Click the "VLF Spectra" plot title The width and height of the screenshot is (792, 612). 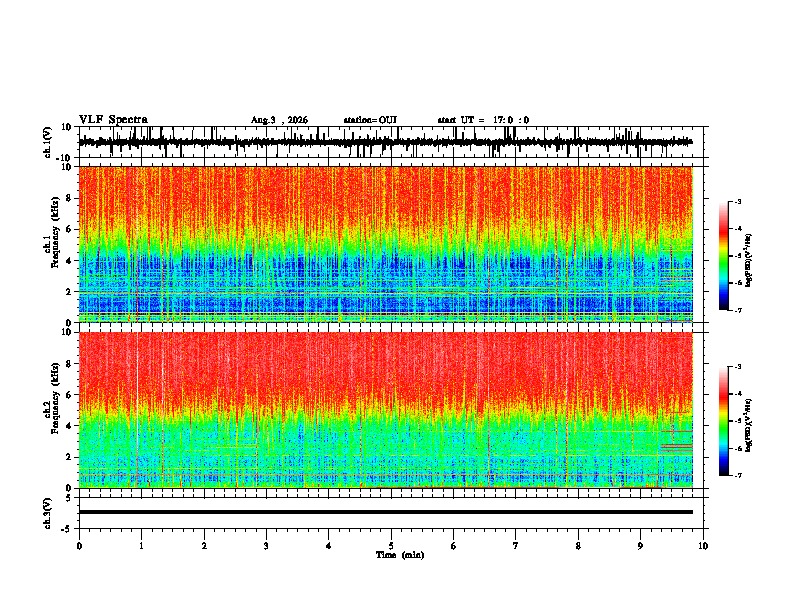tap(113, 120)
